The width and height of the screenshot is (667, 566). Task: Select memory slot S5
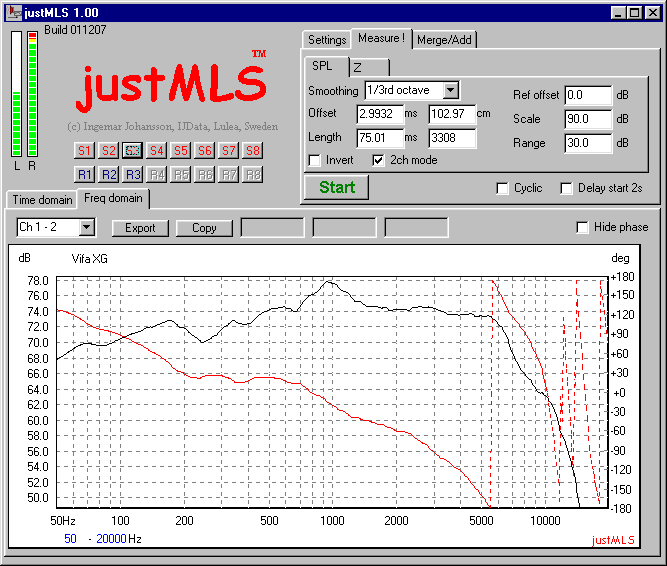pyautogui.click(x=180, y=151)
